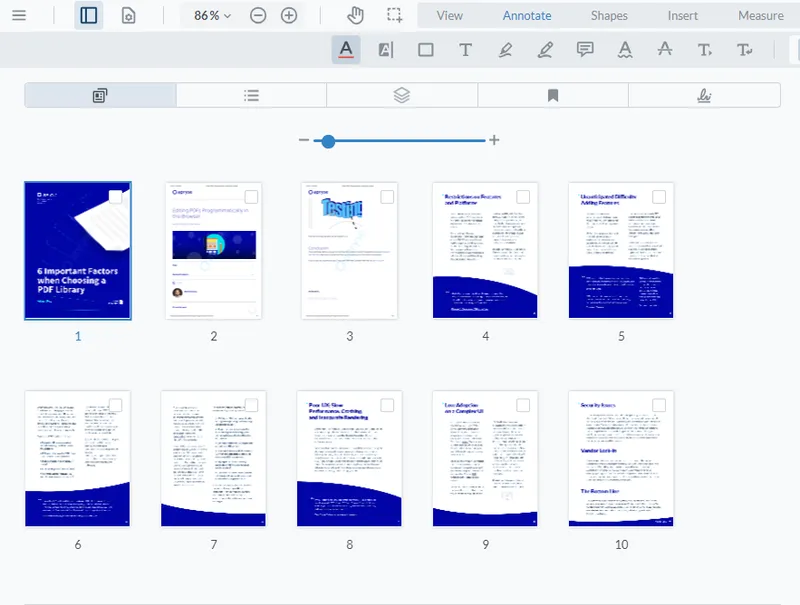Image resolution: width=800 pixels, height=605 pixels.
Task: Select the checkbox on page 8 thumbnail
Action: click(x=387, y=405)
